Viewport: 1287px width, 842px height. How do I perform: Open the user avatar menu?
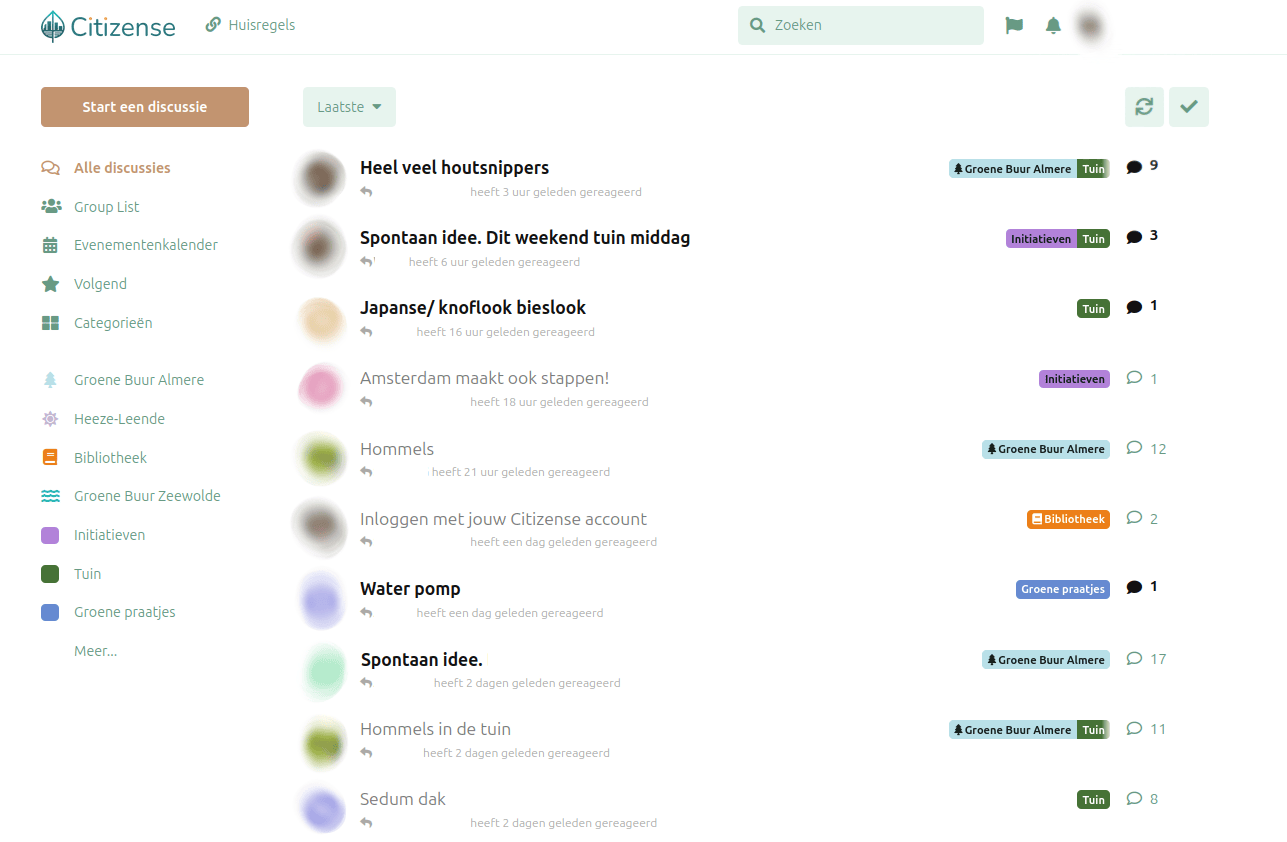coord(1089,27)
